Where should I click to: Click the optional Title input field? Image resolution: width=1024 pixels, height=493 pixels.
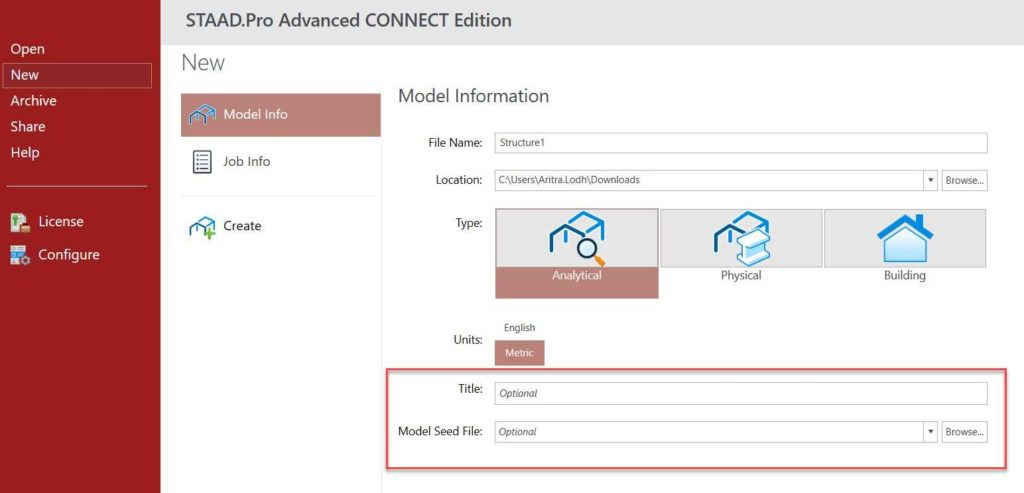tap(741, 394)
